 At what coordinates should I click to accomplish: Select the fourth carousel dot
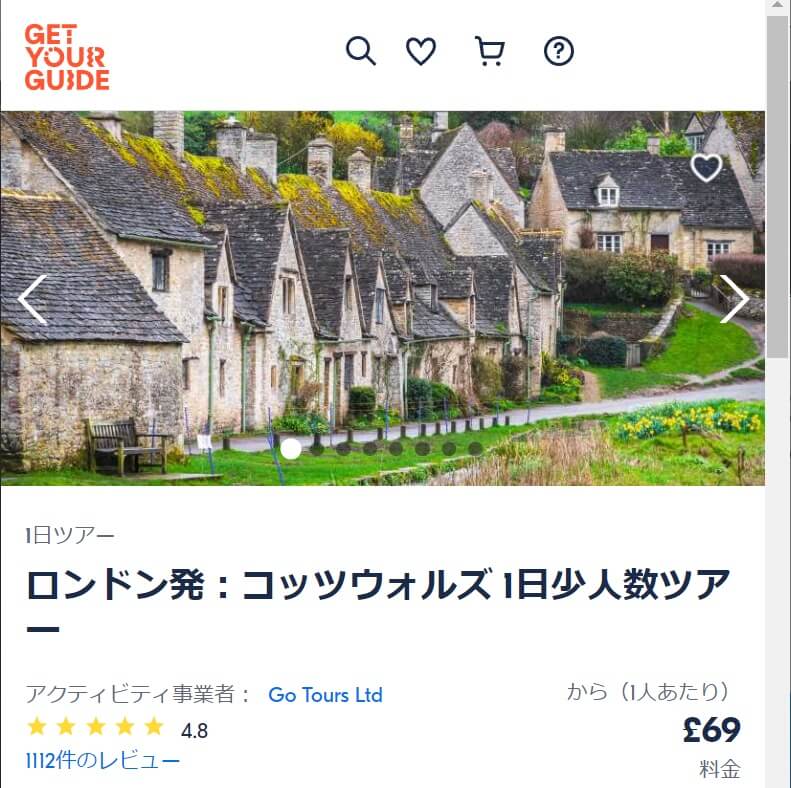370,448
